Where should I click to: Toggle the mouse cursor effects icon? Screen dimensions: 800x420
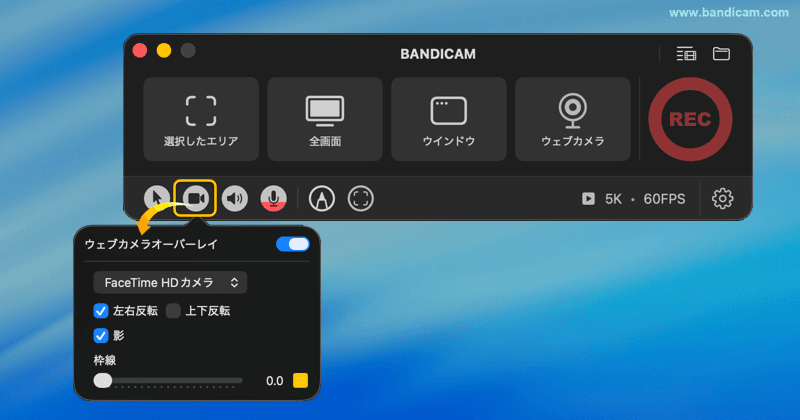[156, 199]
